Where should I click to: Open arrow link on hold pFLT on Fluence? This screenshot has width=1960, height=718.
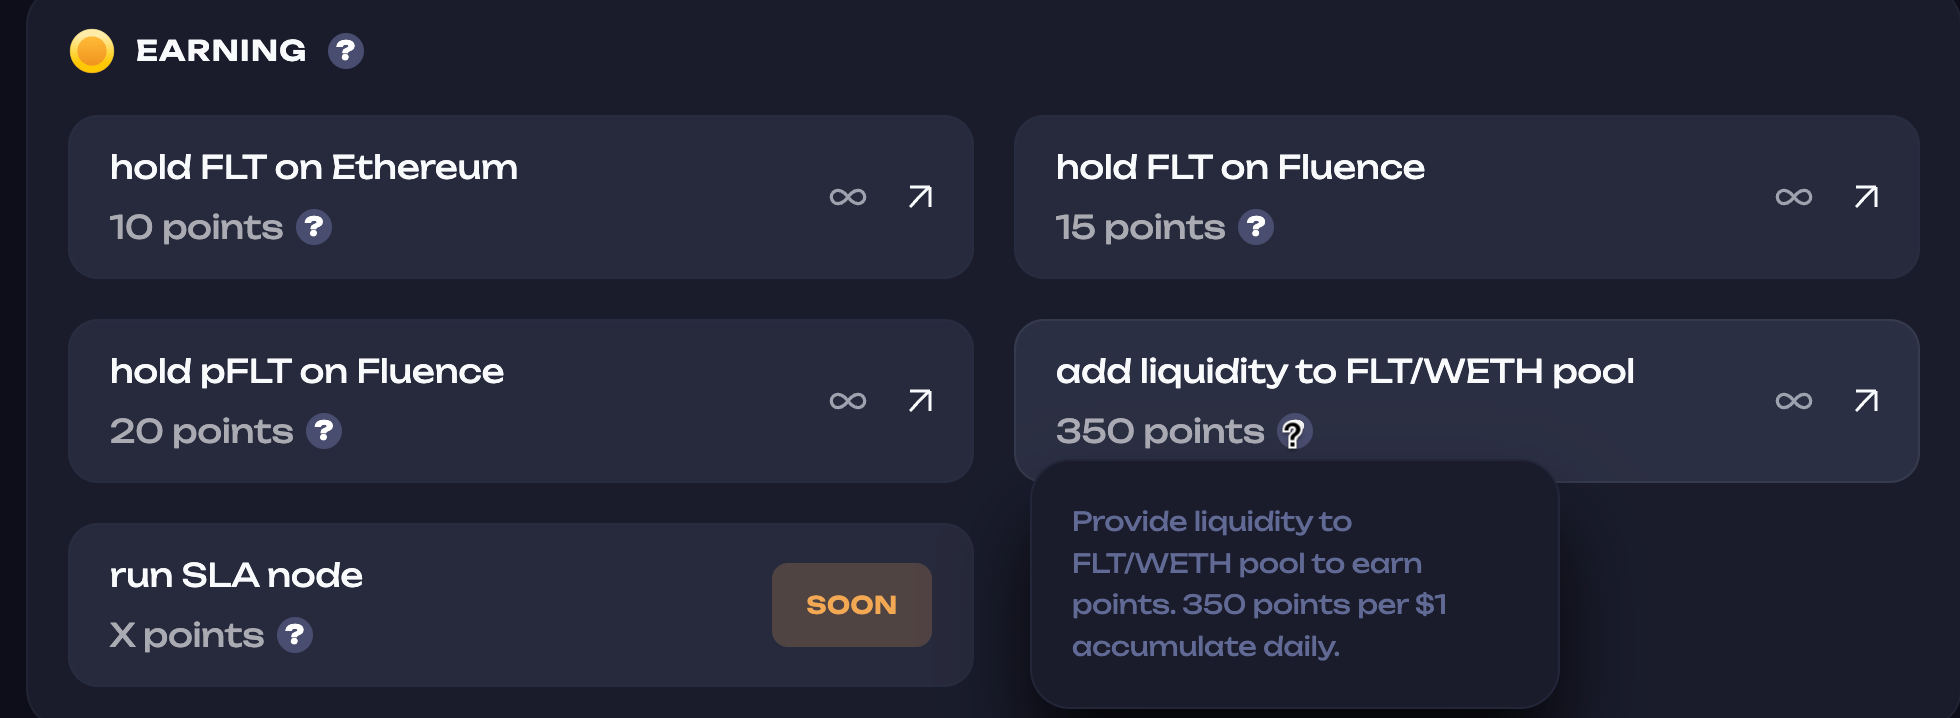[x=920, y=401]
